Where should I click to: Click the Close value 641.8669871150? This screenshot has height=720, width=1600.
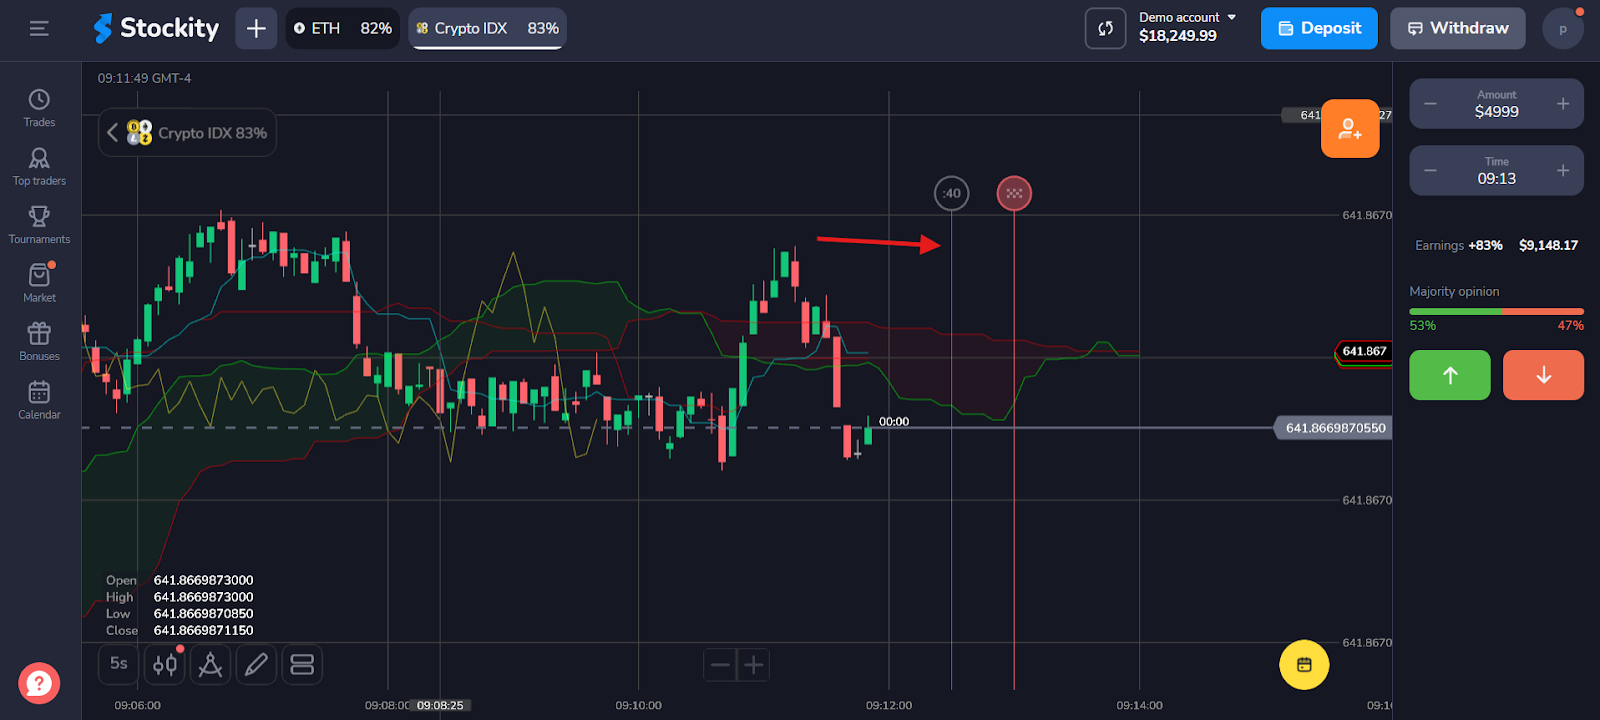click(x=203, y=630)
